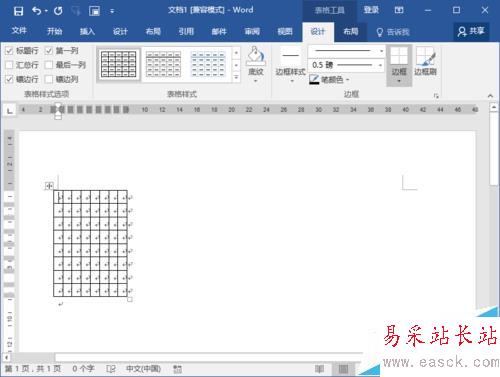500x377 pixels.
Task: Click the first line indent ruler marker
Action: pyautogui.click(x=58, y=105)
